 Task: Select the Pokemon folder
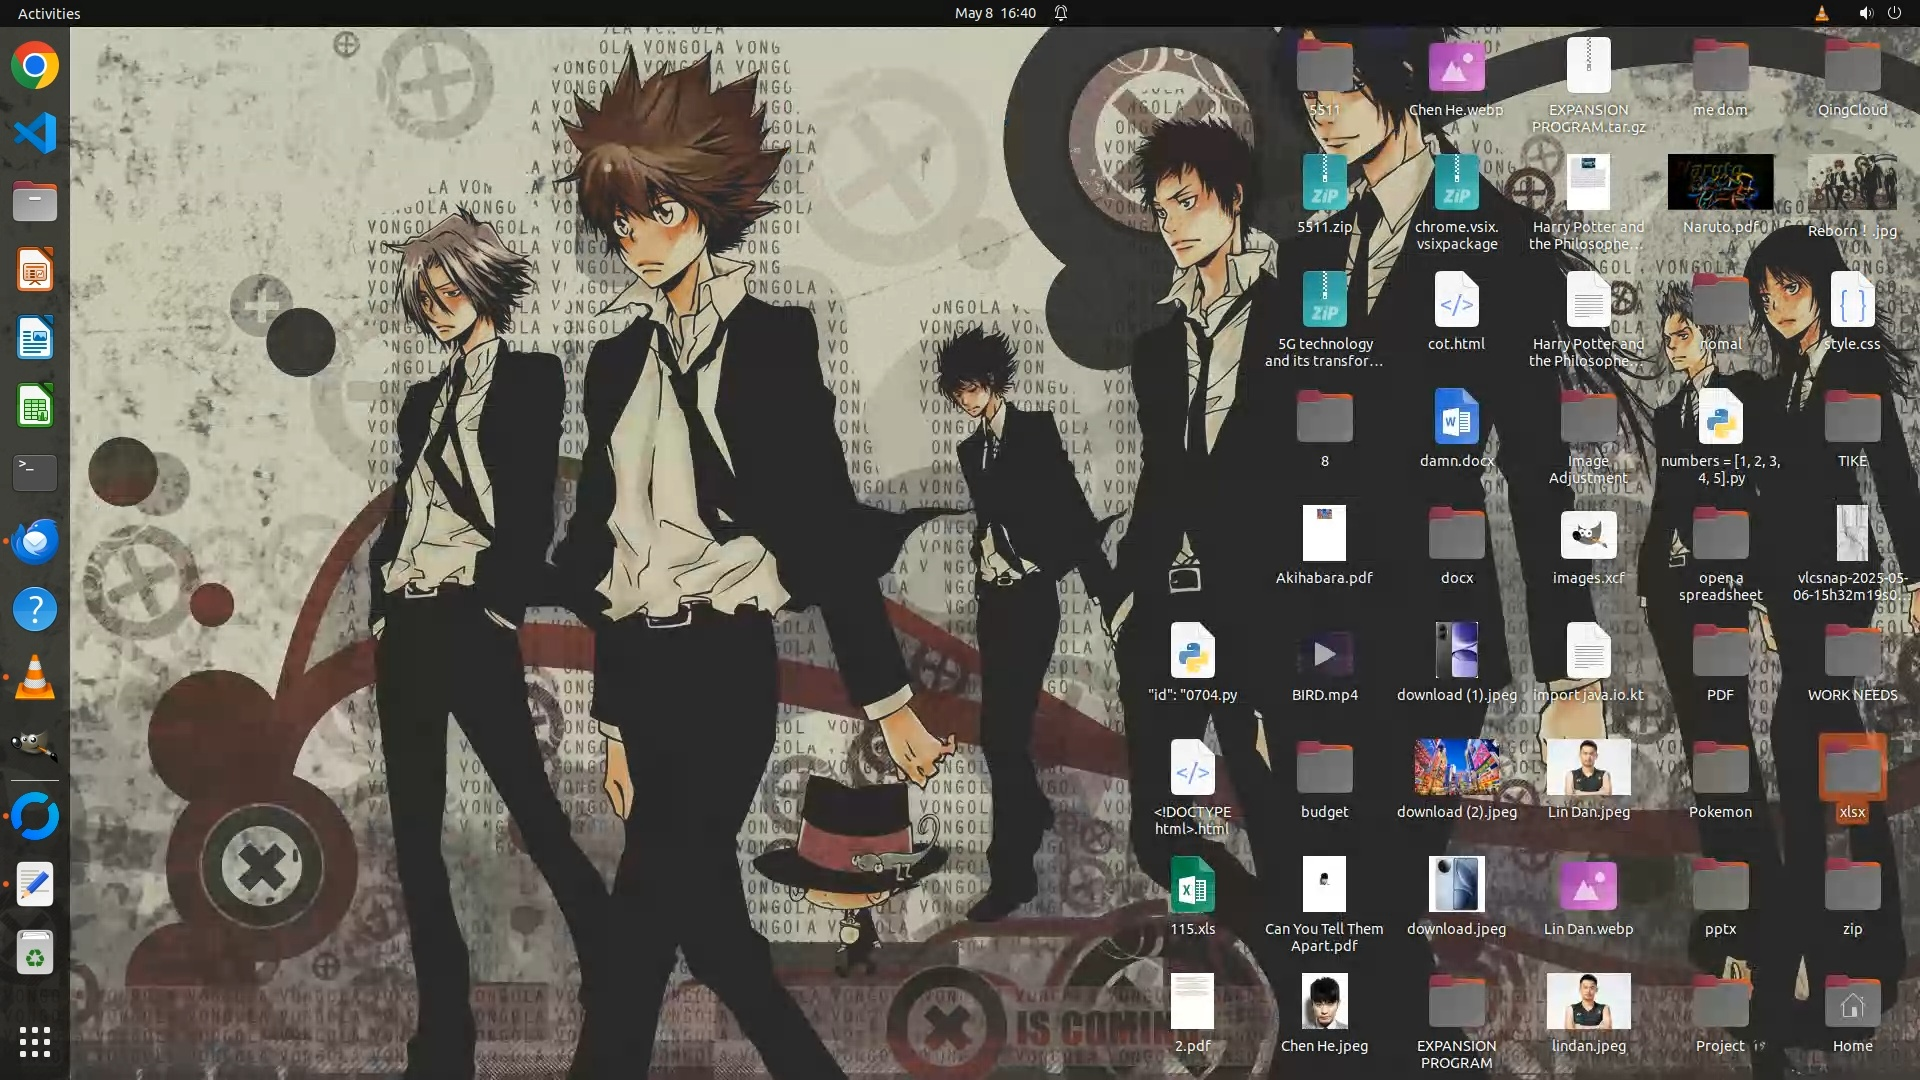(1720, 769)
